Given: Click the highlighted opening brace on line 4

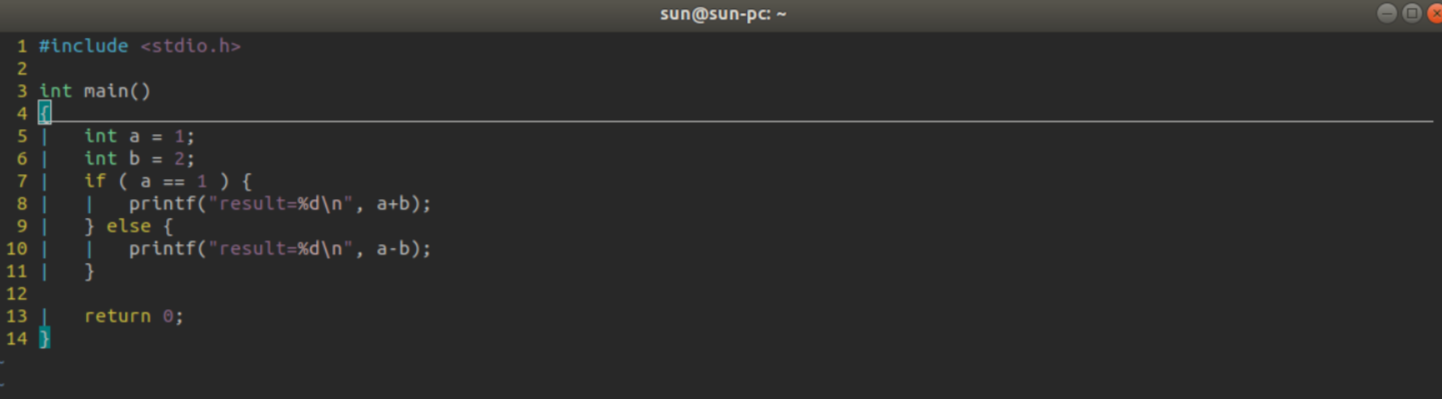Looking at the screenshot, I should coord(44,113).
